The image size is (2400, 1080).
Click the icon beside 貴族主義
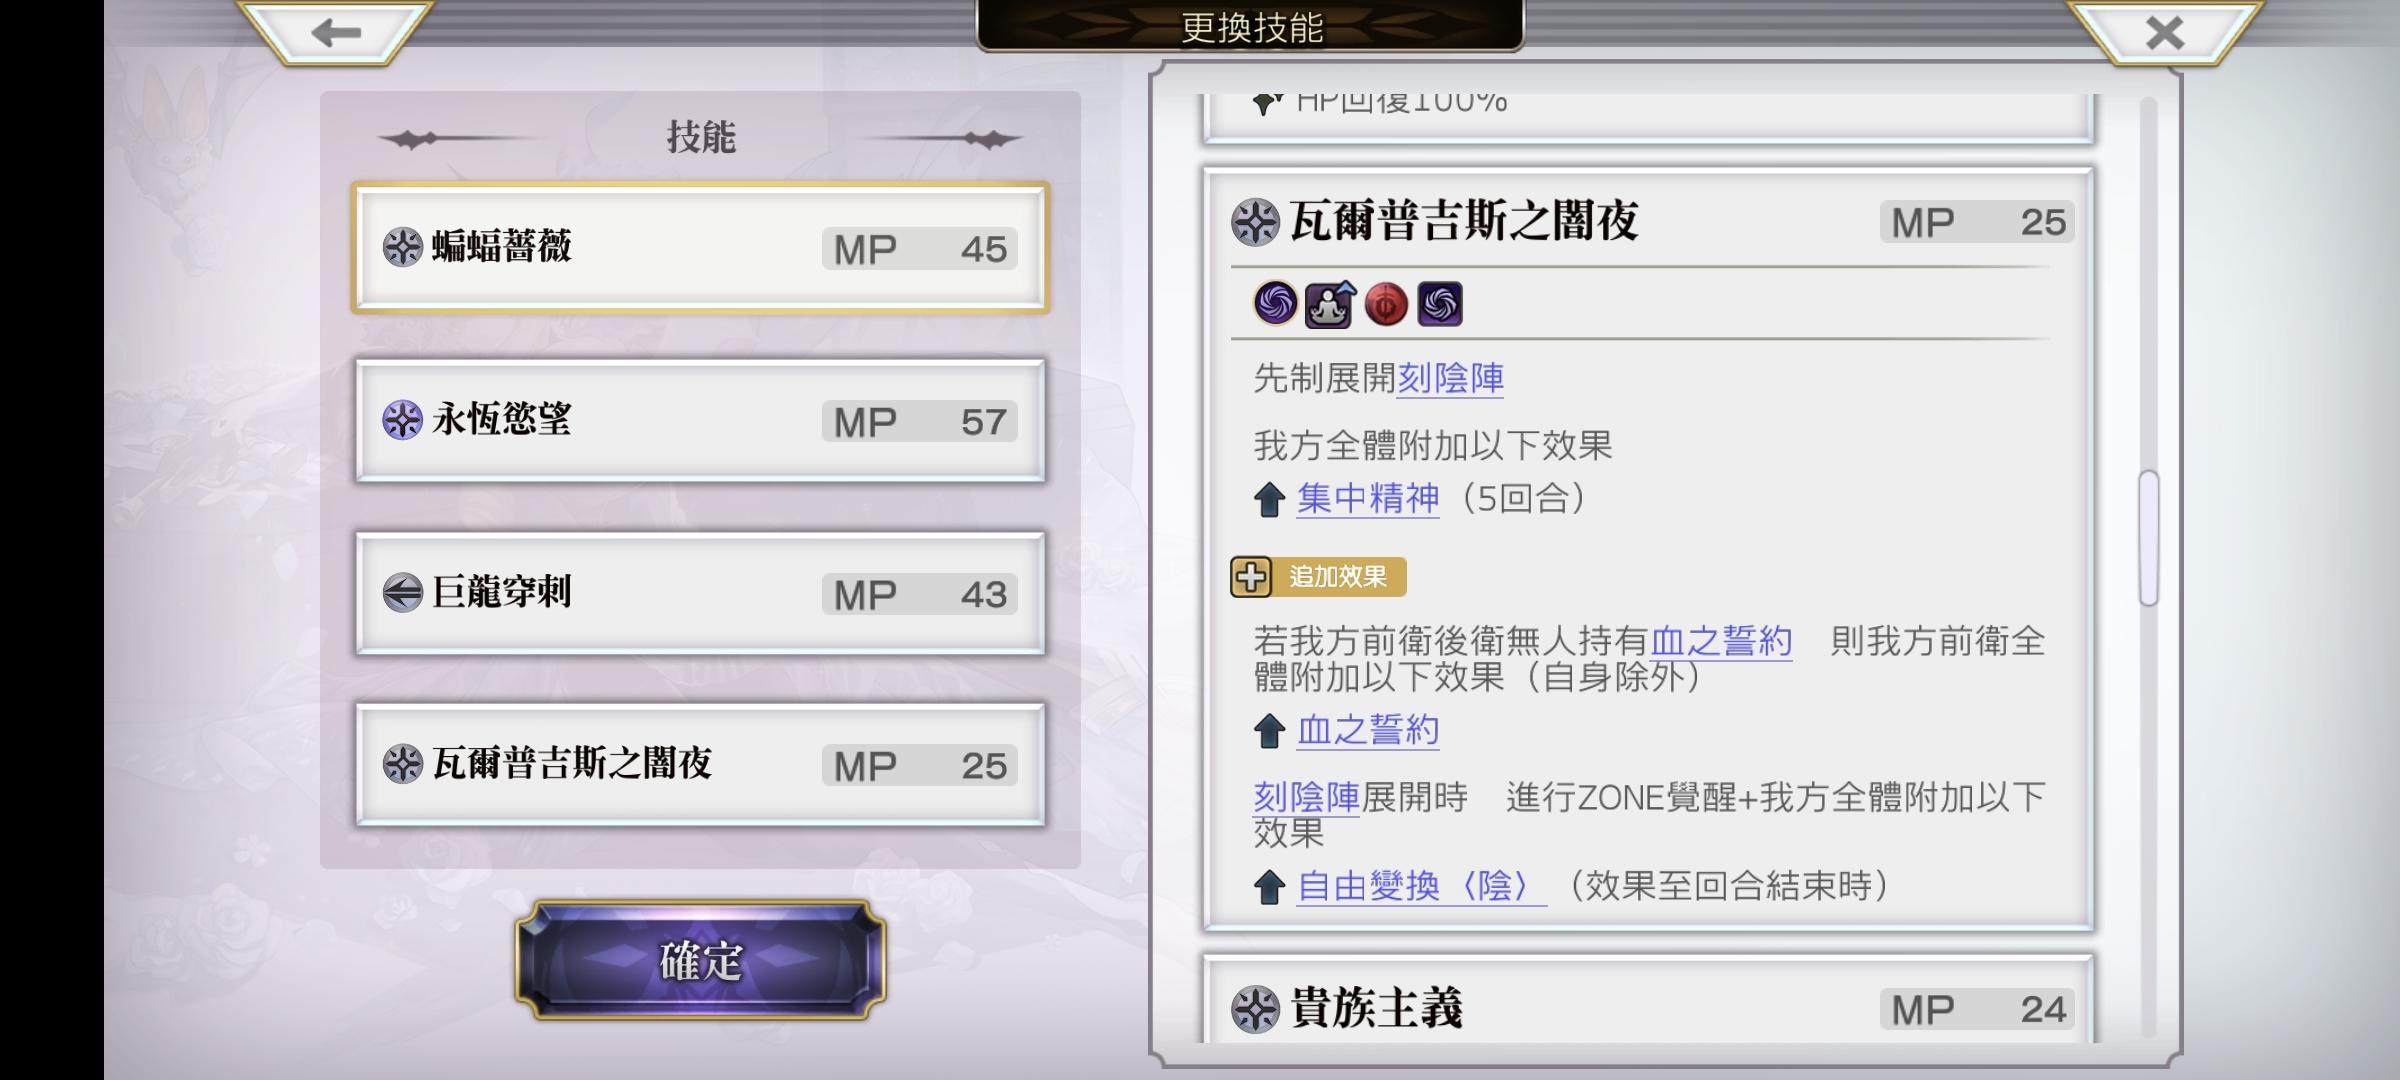coord(1255,1008)
